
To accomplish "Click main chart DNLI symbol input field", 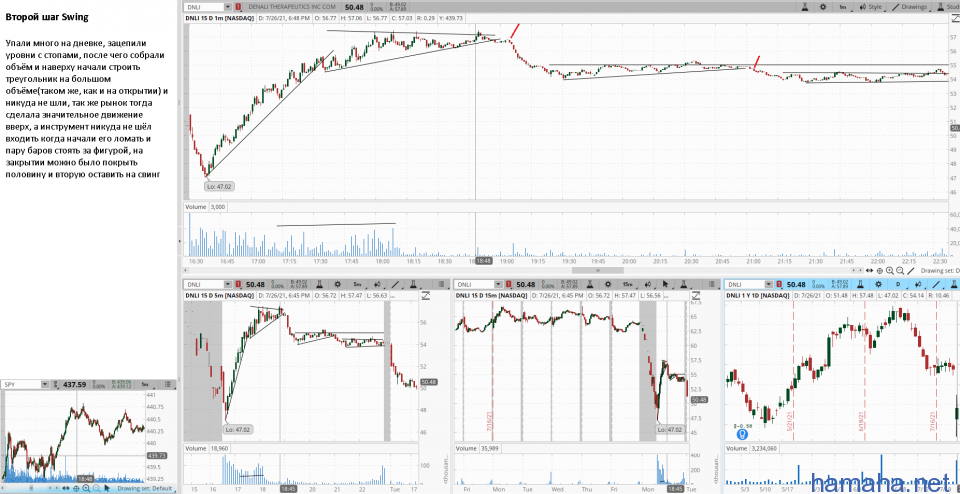I will click(x=204, y=7).
